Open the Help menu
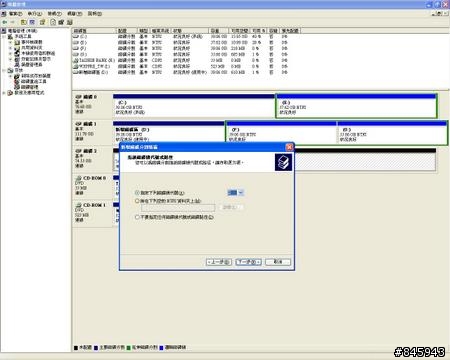 pyautogui.click(x=95, y=14)
